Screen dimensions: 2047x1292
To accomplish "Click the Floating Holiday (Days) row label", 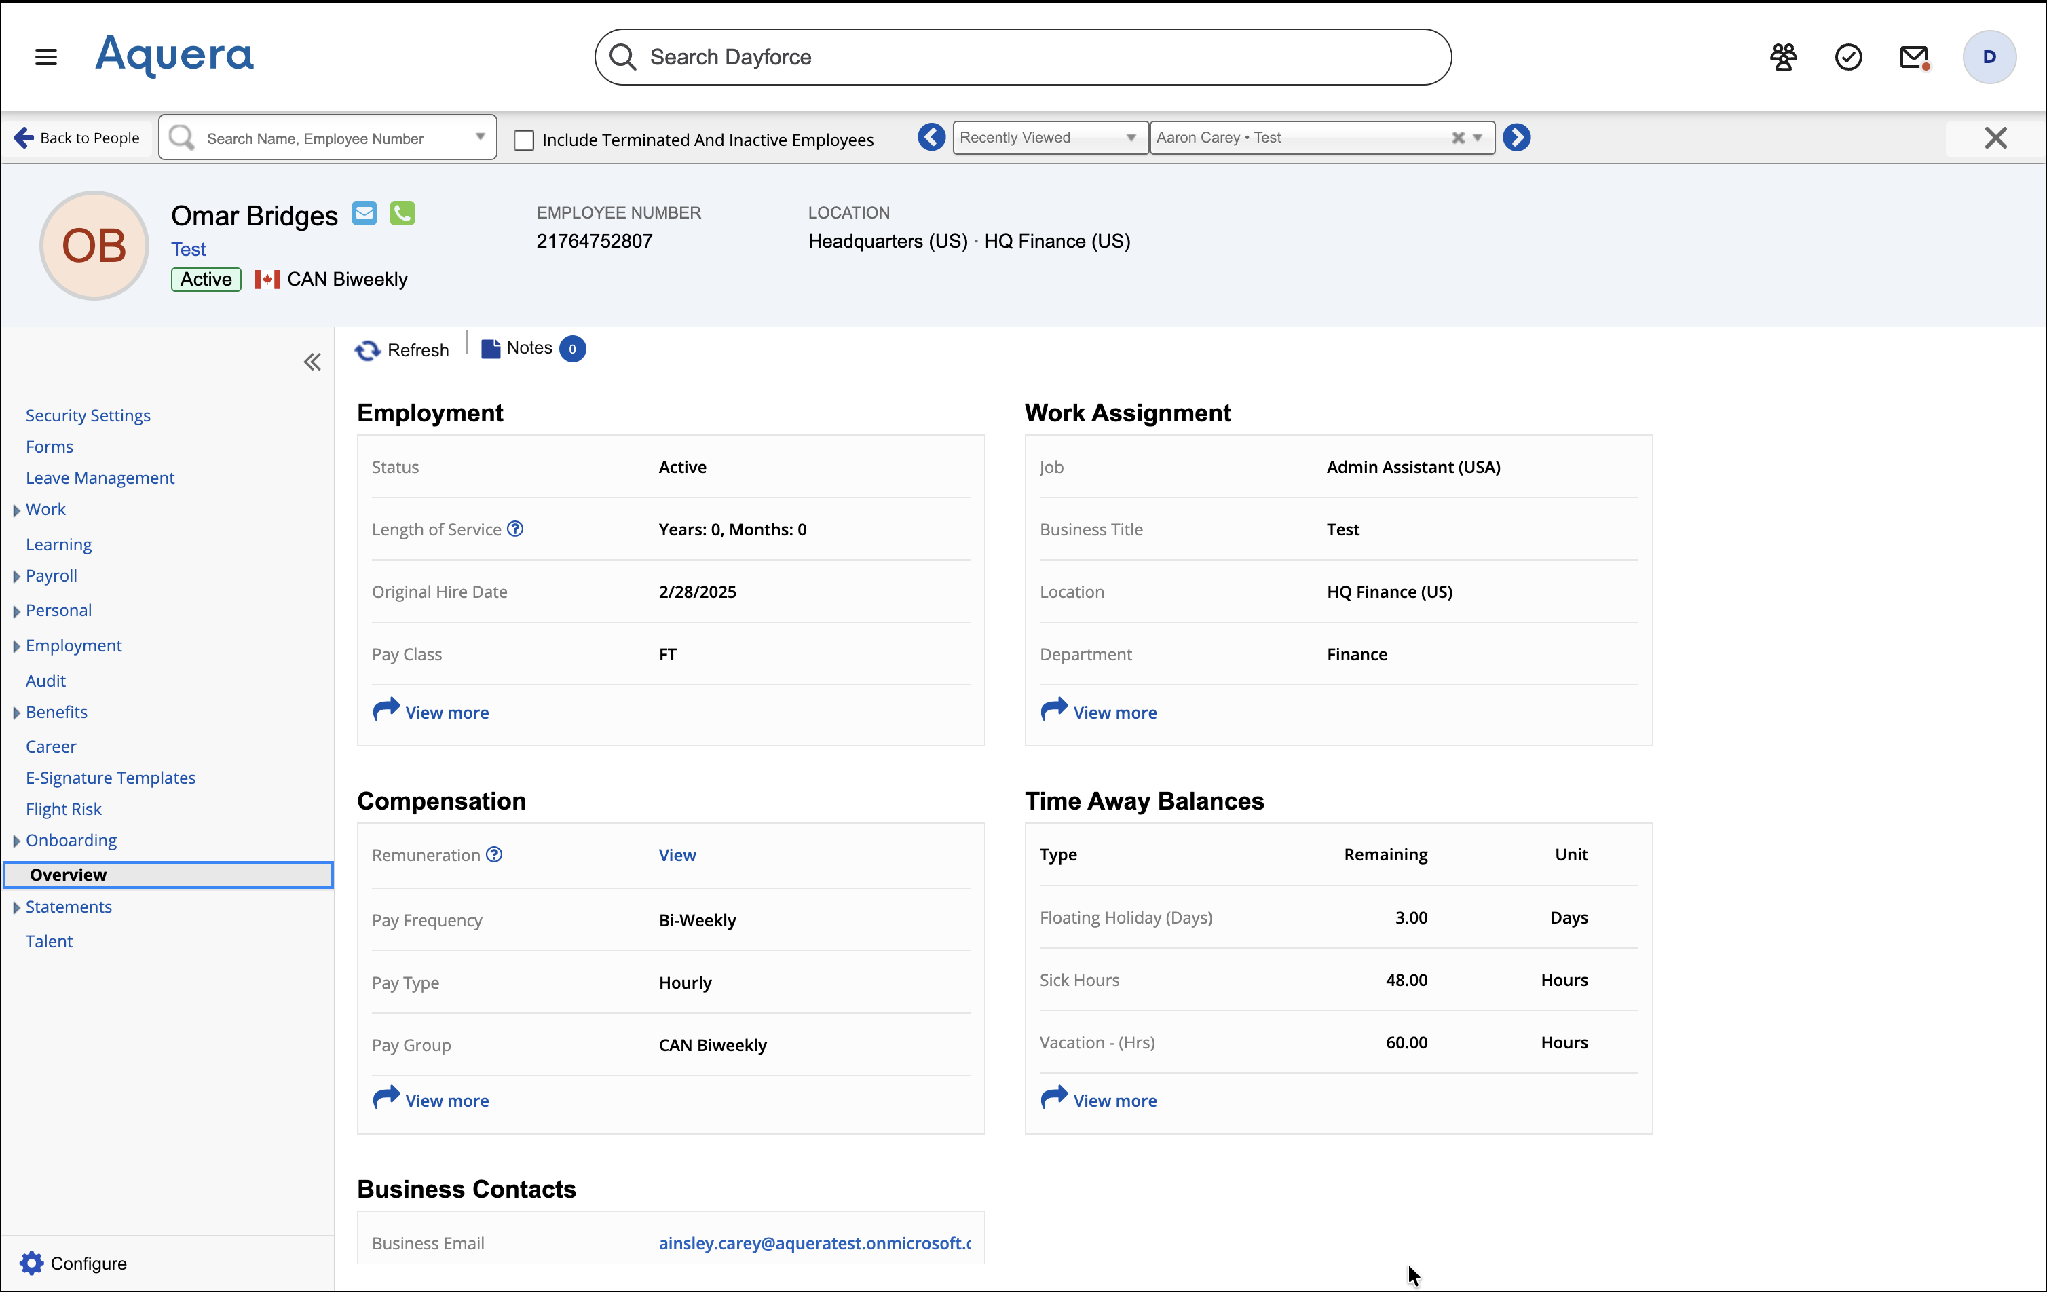I will (x=1126, y=918).
